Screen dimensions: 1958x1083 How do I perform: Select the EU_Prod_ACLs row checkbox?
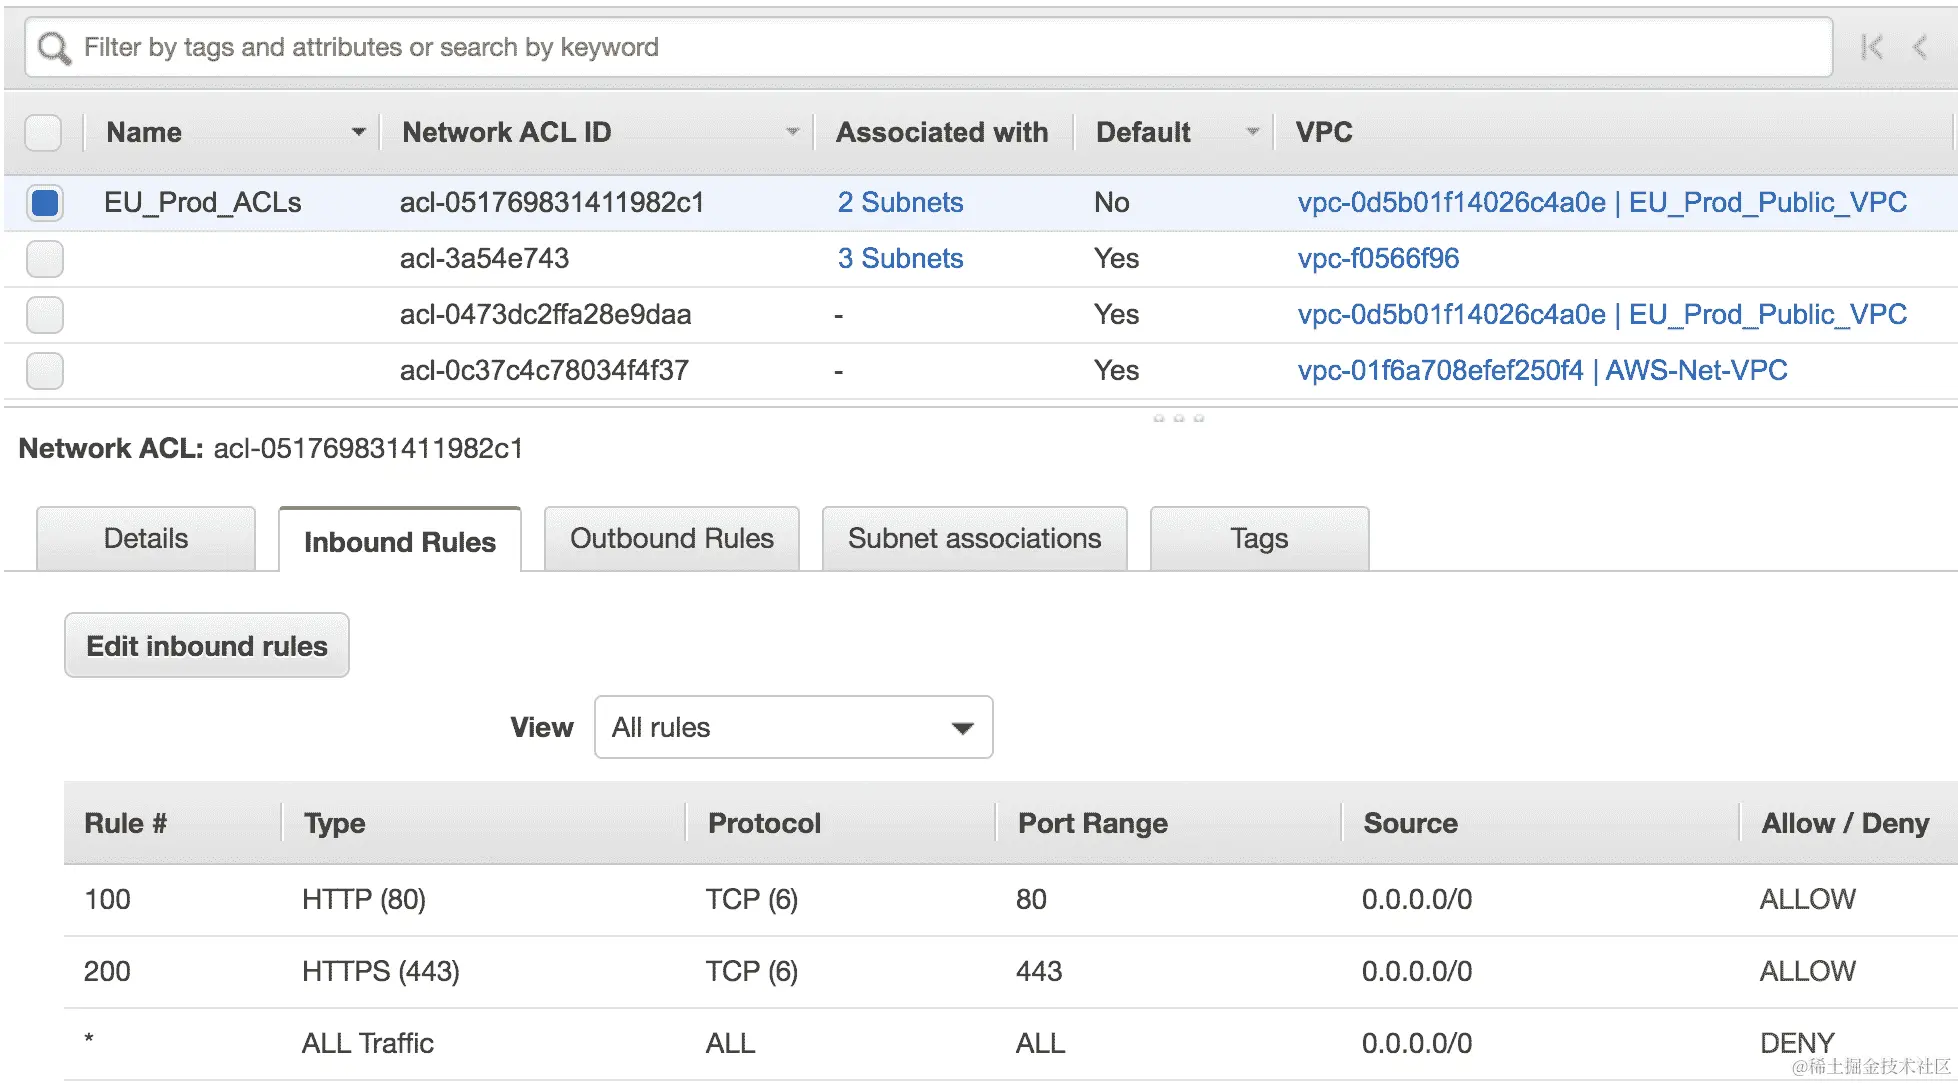click(45, 203)
